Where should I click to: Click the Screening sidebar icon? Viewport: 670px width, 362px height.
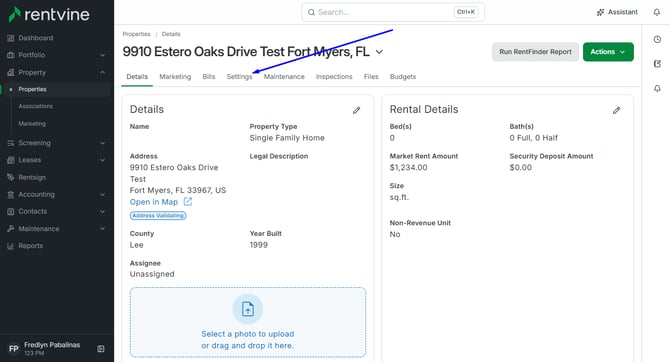11,143
